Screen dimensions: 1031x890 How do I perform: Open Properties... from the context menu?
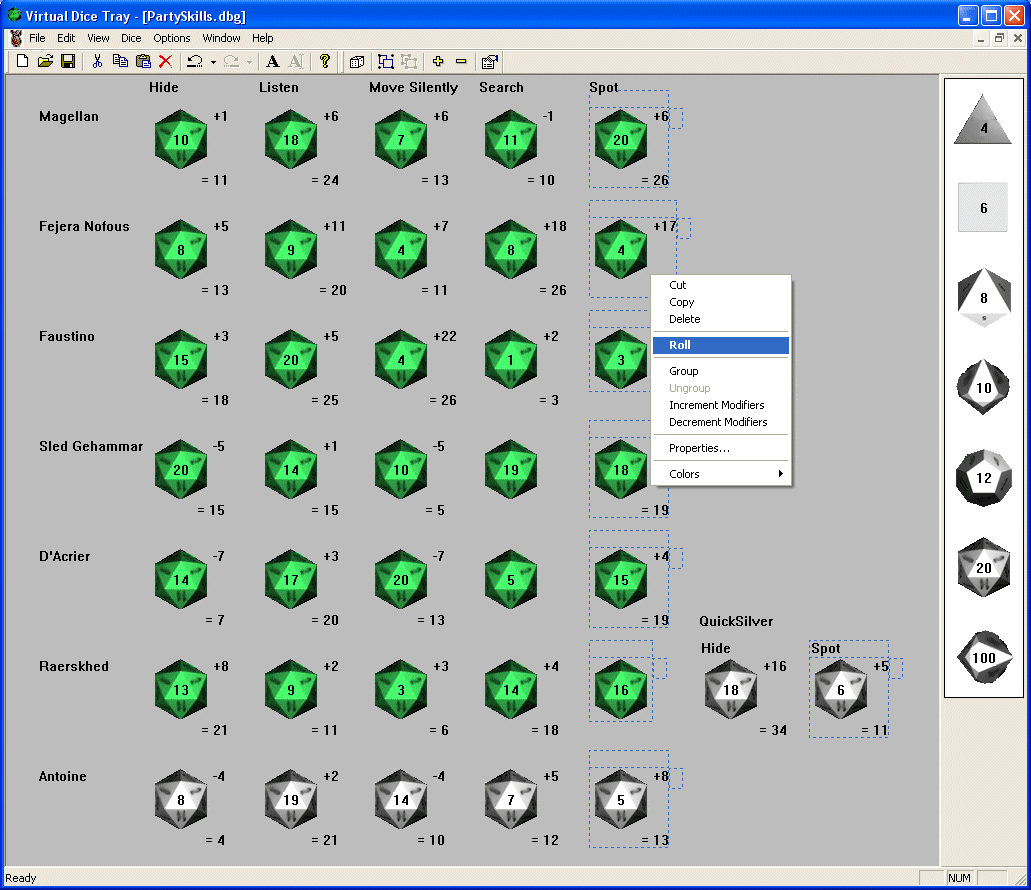pyautogui.click(x=721, y=448)
